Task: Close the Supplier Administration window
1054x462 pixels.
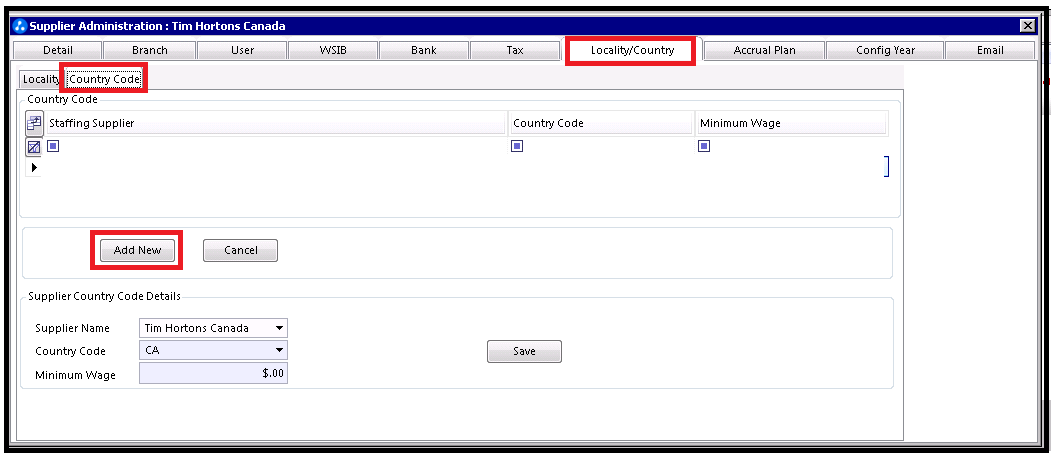Action: tap(1027, 26)
